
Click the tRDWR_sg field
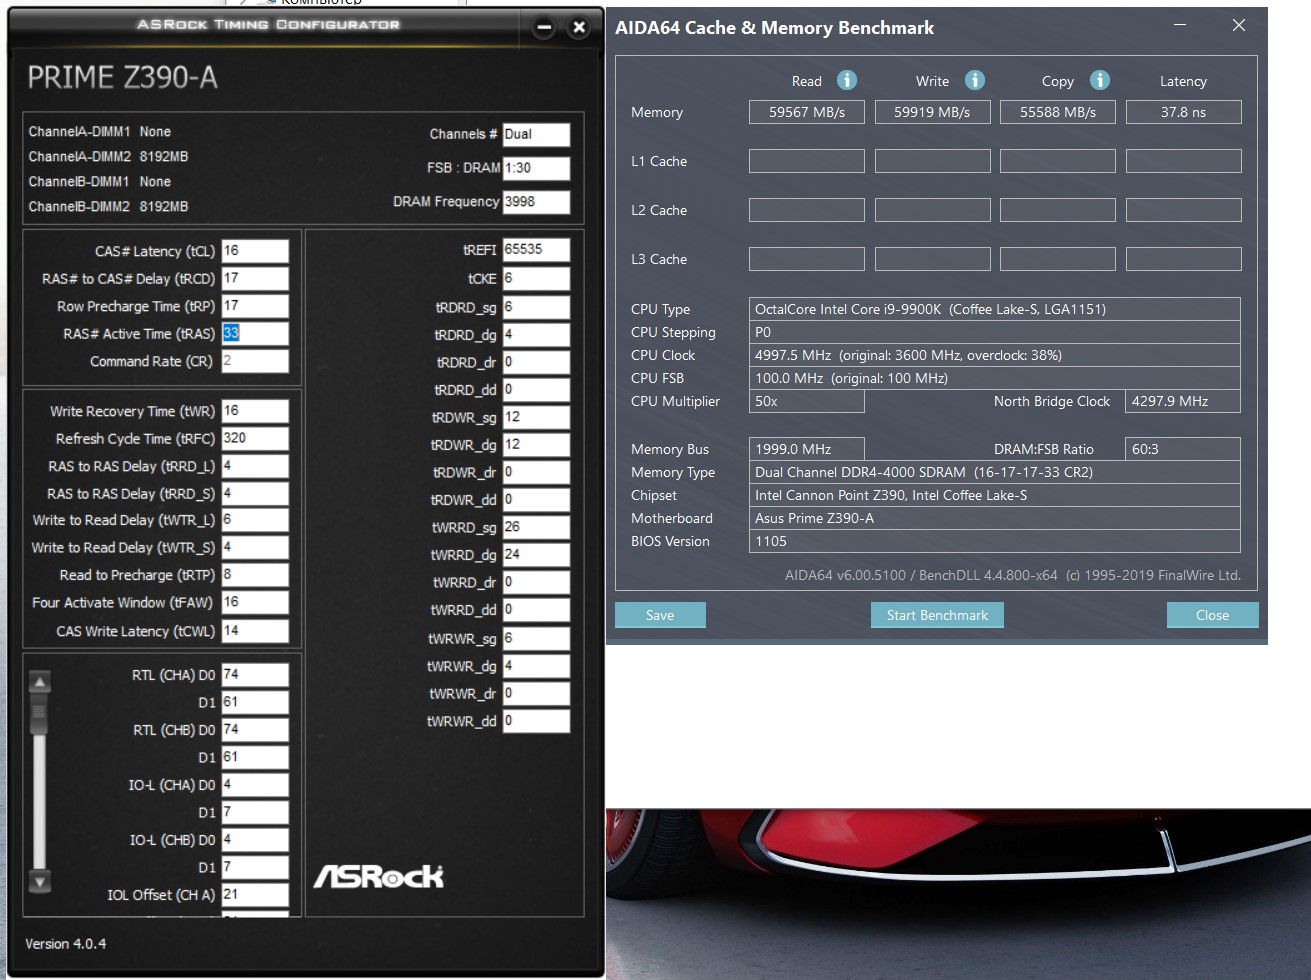pos(536,417)
